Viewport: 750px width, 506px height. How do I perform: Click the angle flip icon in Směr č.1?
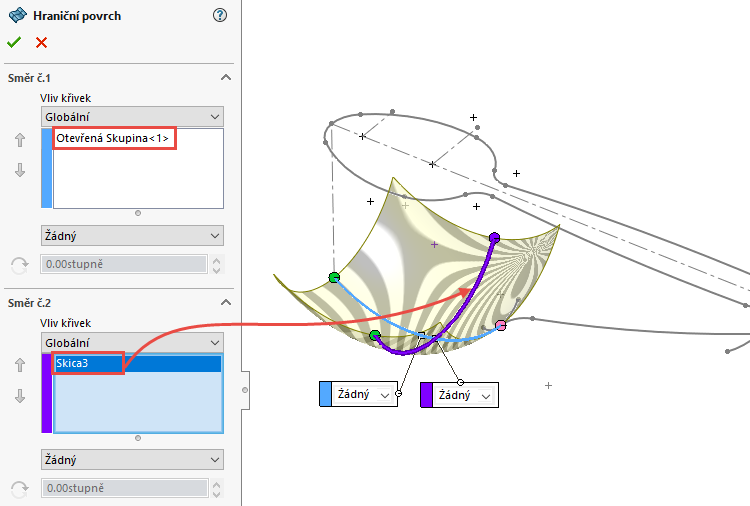(20, 264)
